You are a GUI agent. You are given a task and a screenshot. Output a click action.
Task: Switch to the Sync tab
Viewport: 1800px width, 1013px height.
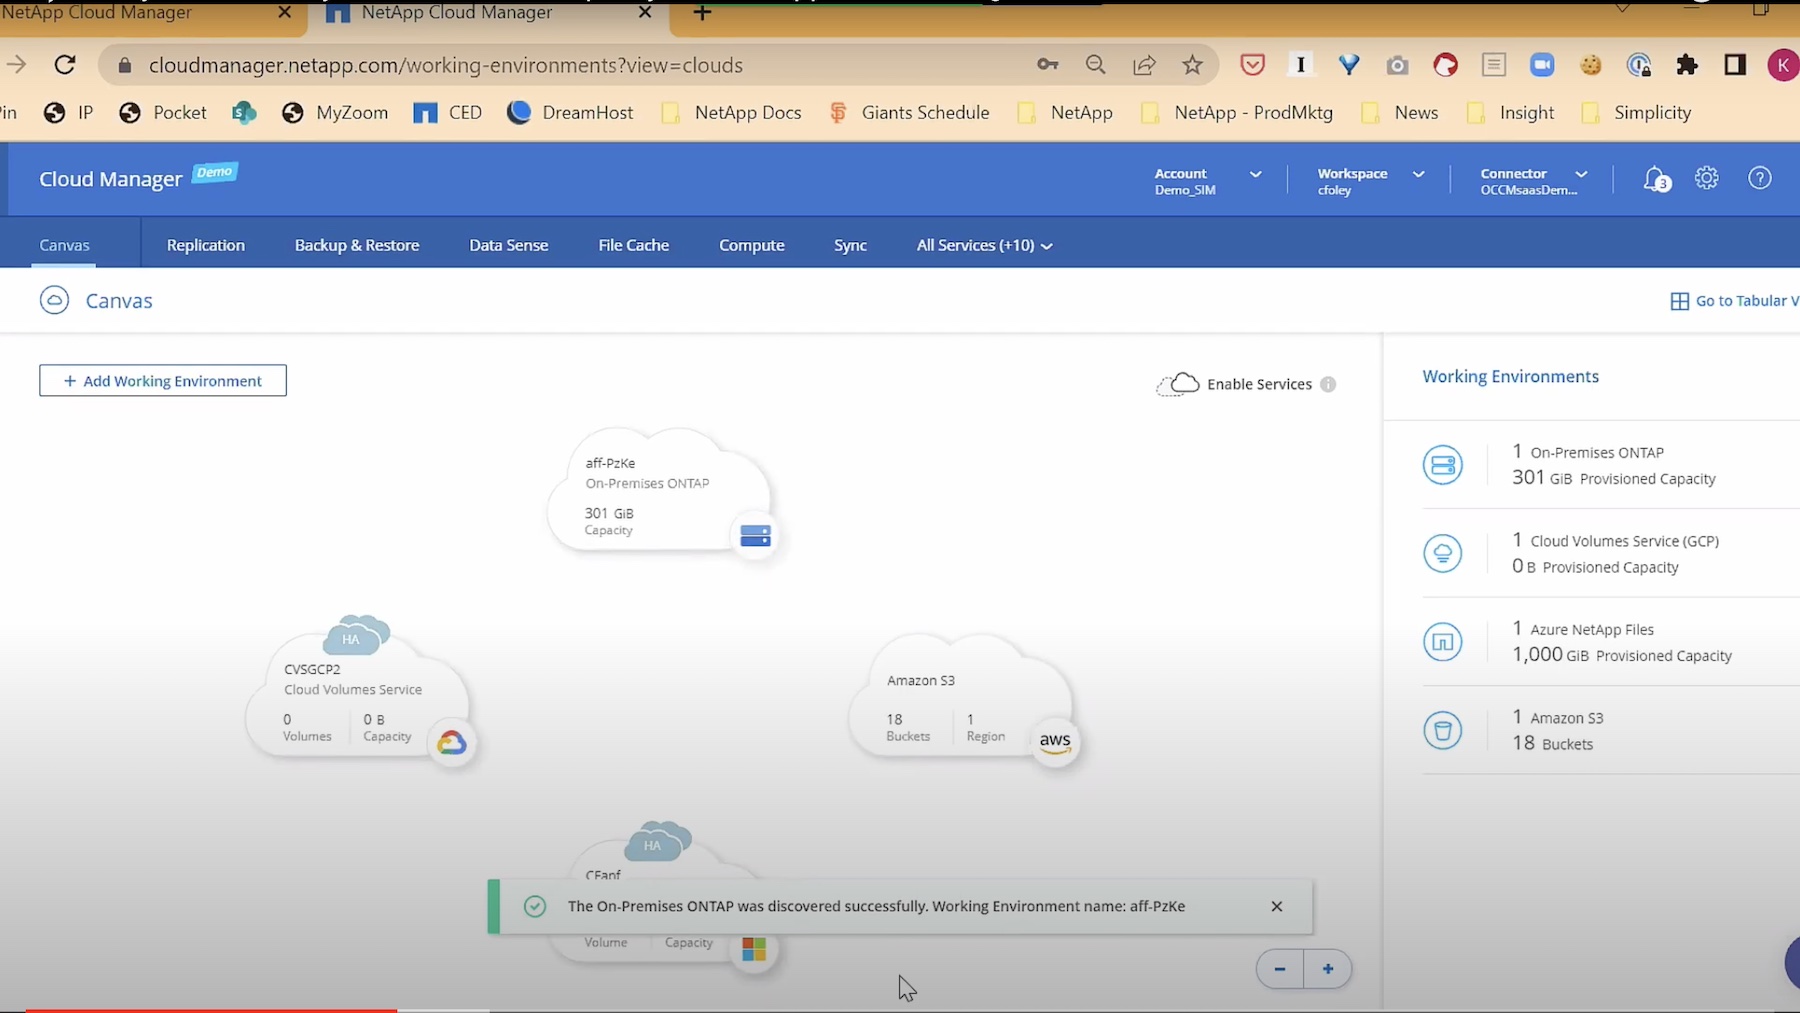(x=850, y=245)
